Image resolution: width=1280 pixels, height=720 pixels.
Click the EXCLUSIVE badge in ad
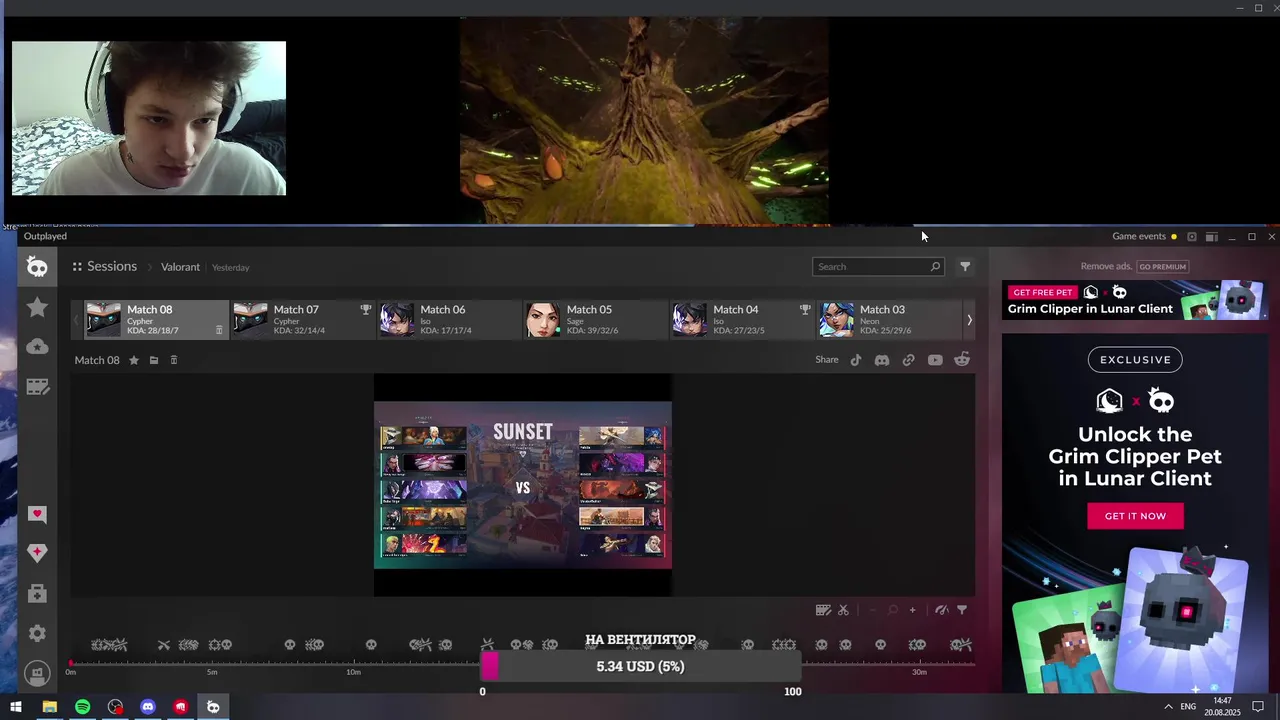(x=1135, y=360)
